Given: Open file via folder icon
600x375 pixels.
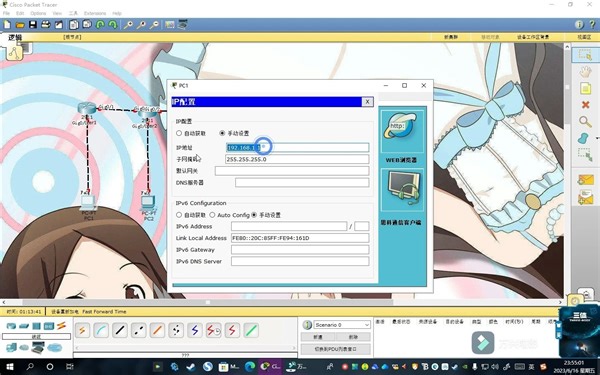Looking at the screenshot, I should (x=20, y=25).
